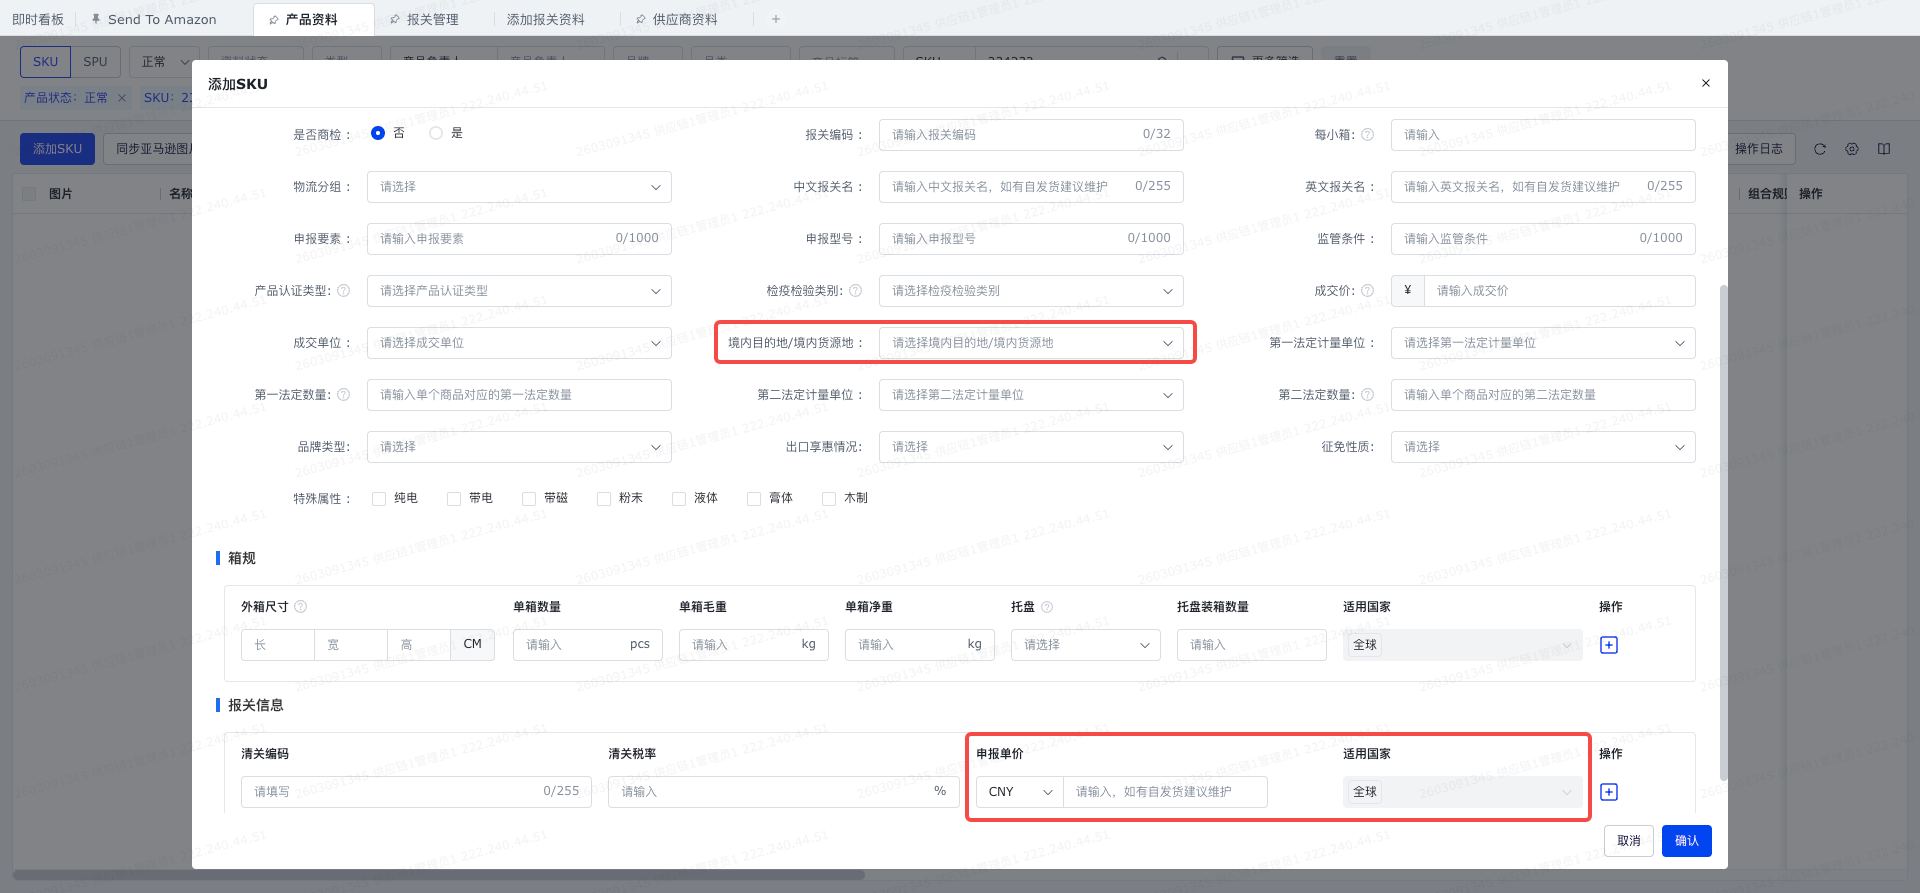The height and width of the screenshot is (893, 1920).
Task: Click the 报关编码 input field
Action: [1031, 135]
